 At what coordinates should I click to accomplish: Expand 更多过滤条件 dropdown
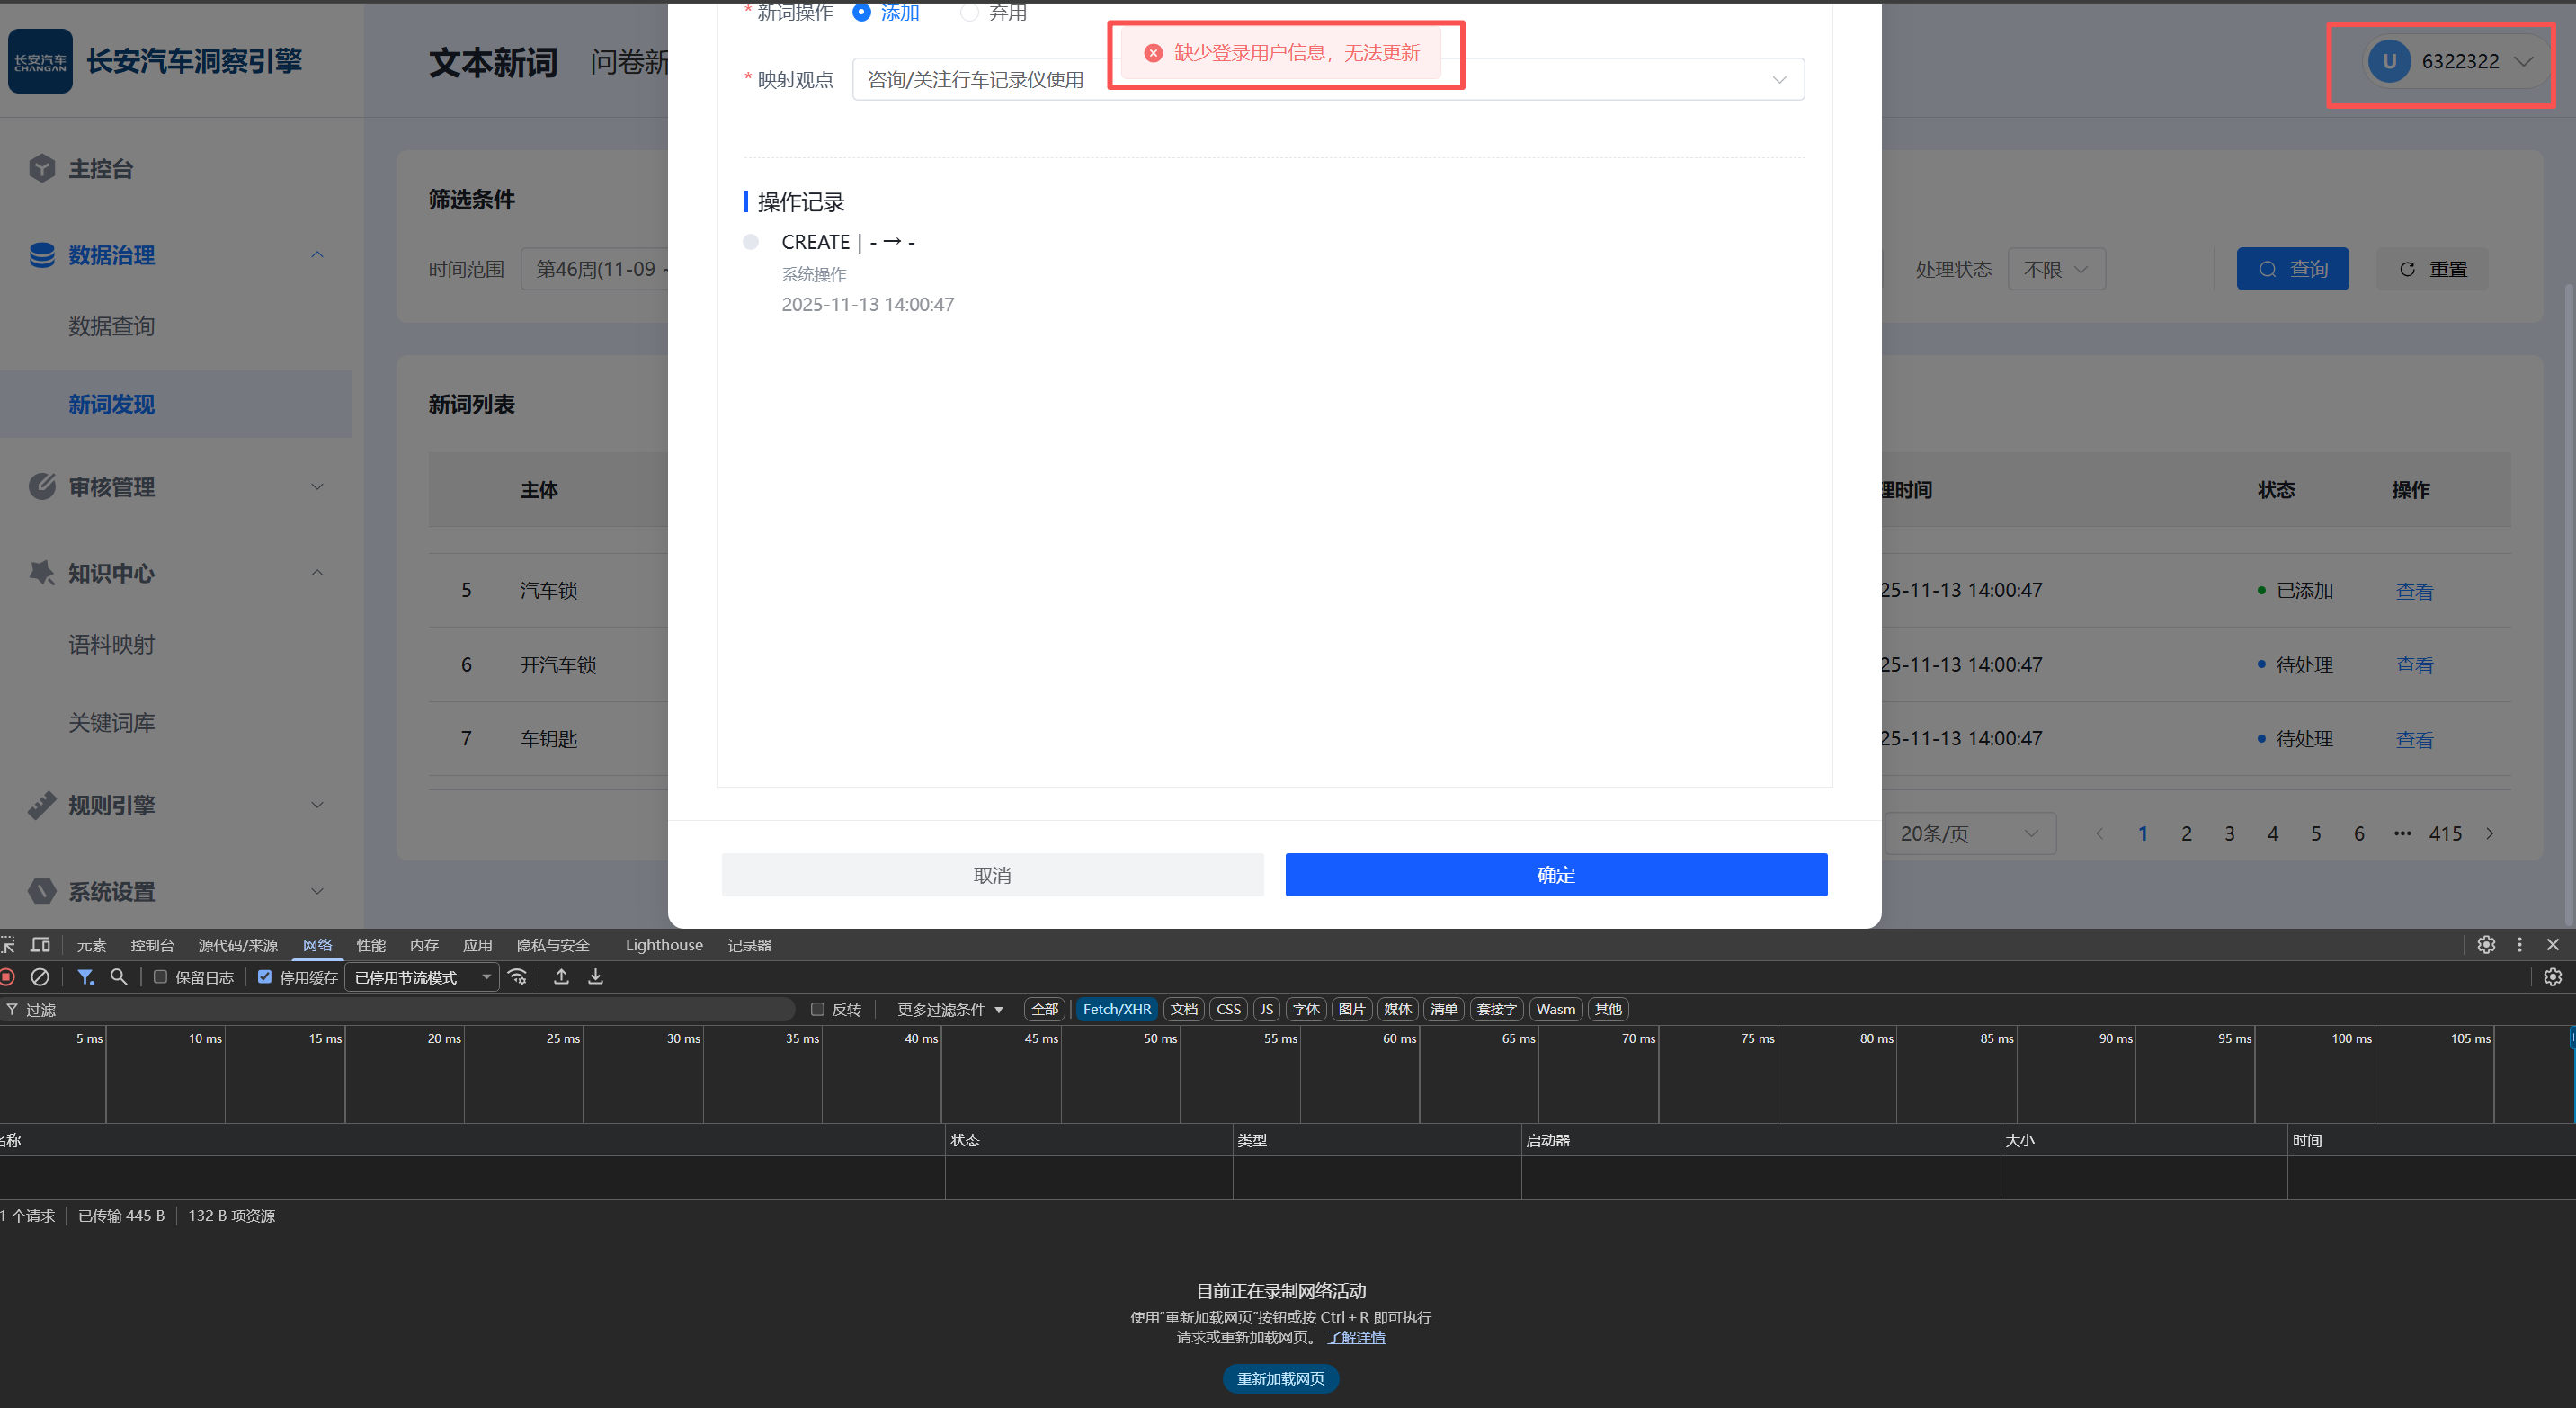[949, 1009]
